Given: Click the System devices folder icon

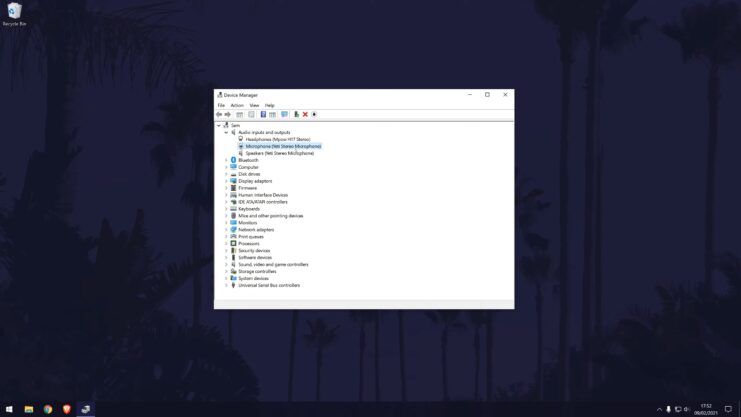Looking at the screenshot, I should click(x=233, y=278).
